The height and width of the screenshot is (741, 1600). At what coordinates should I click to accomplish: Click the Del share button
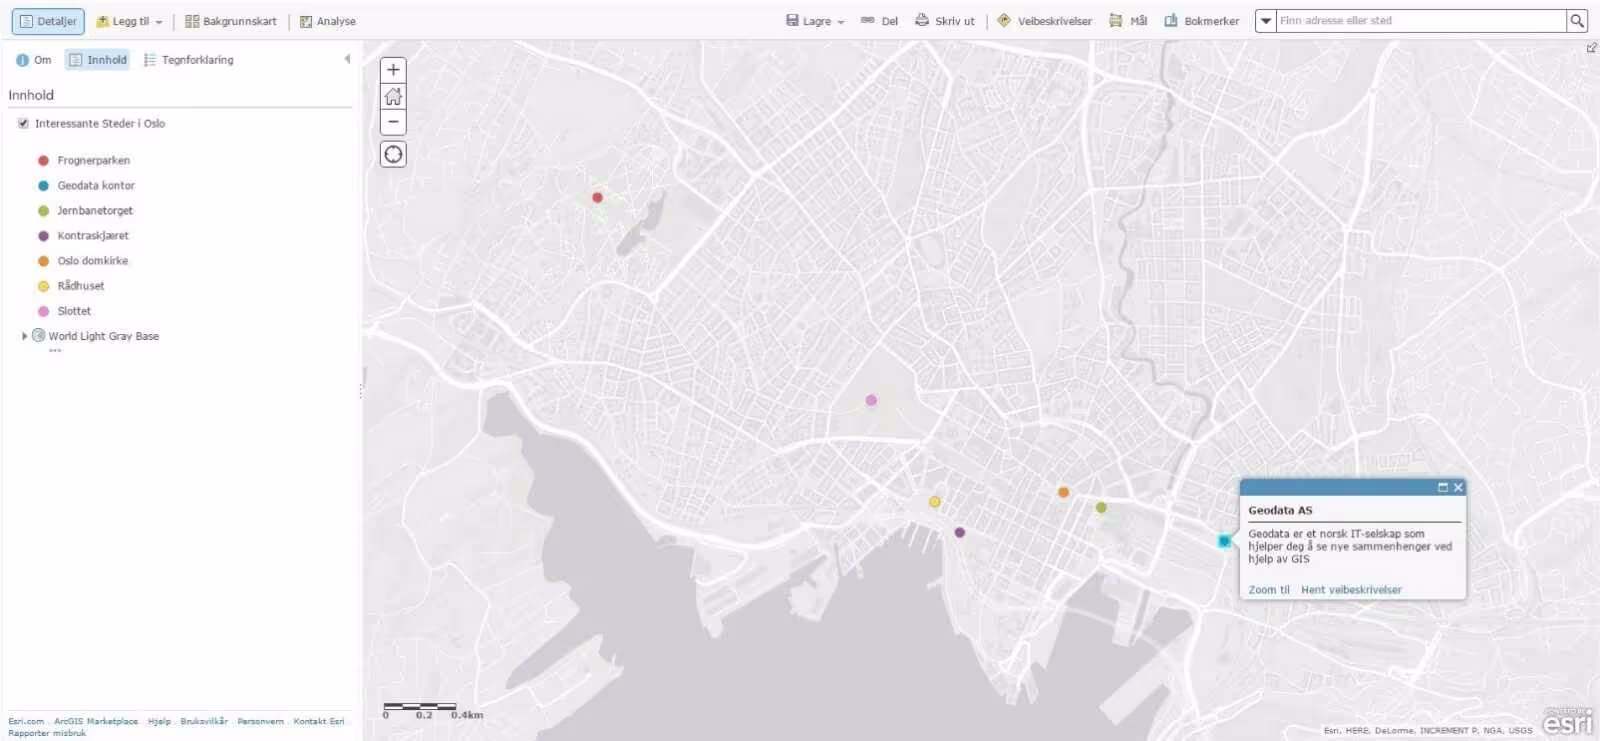pos(880,21)
